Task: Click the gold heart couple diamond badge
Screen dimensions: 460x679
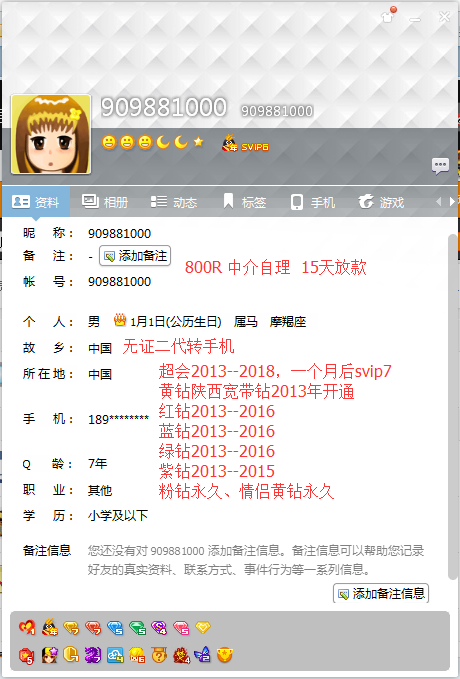Action: pyautogui.click(x=203, y=627)
